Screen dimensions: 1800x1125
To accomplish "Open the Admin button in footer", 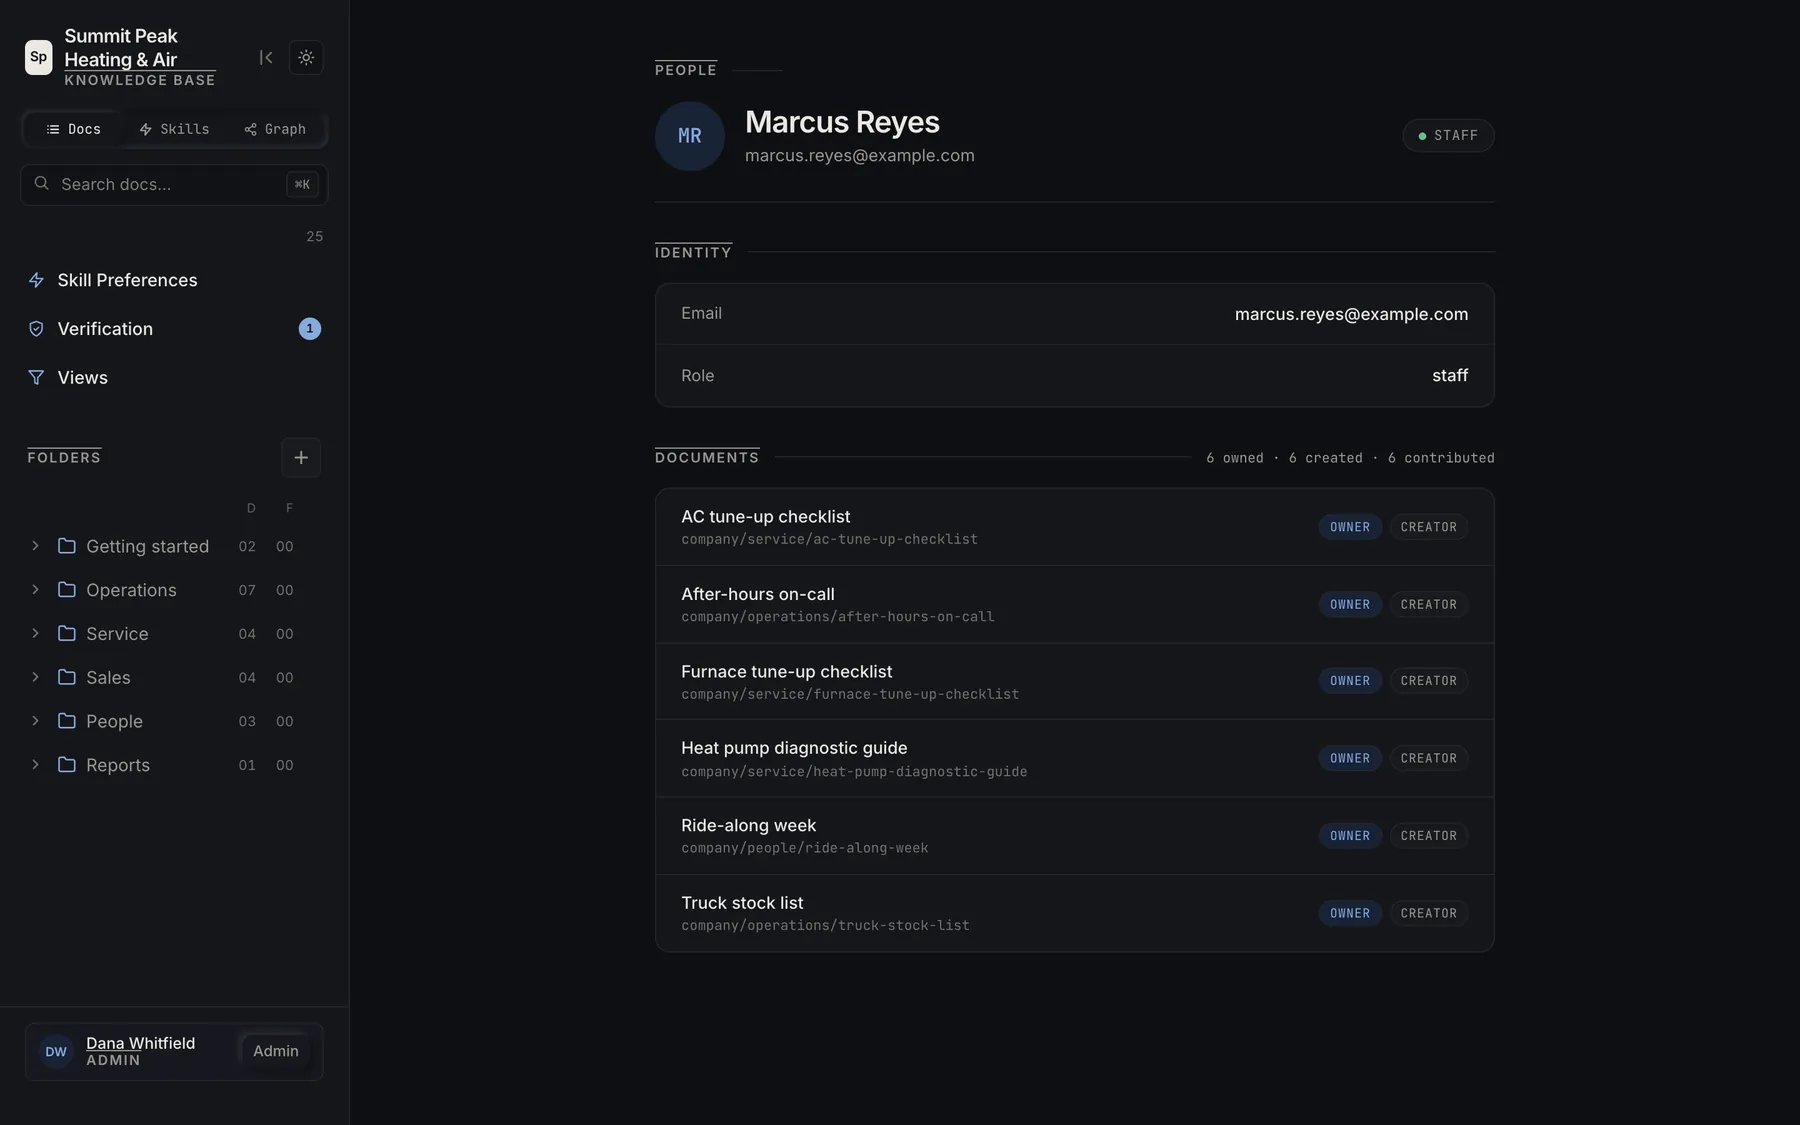I will pos(276,1051).
